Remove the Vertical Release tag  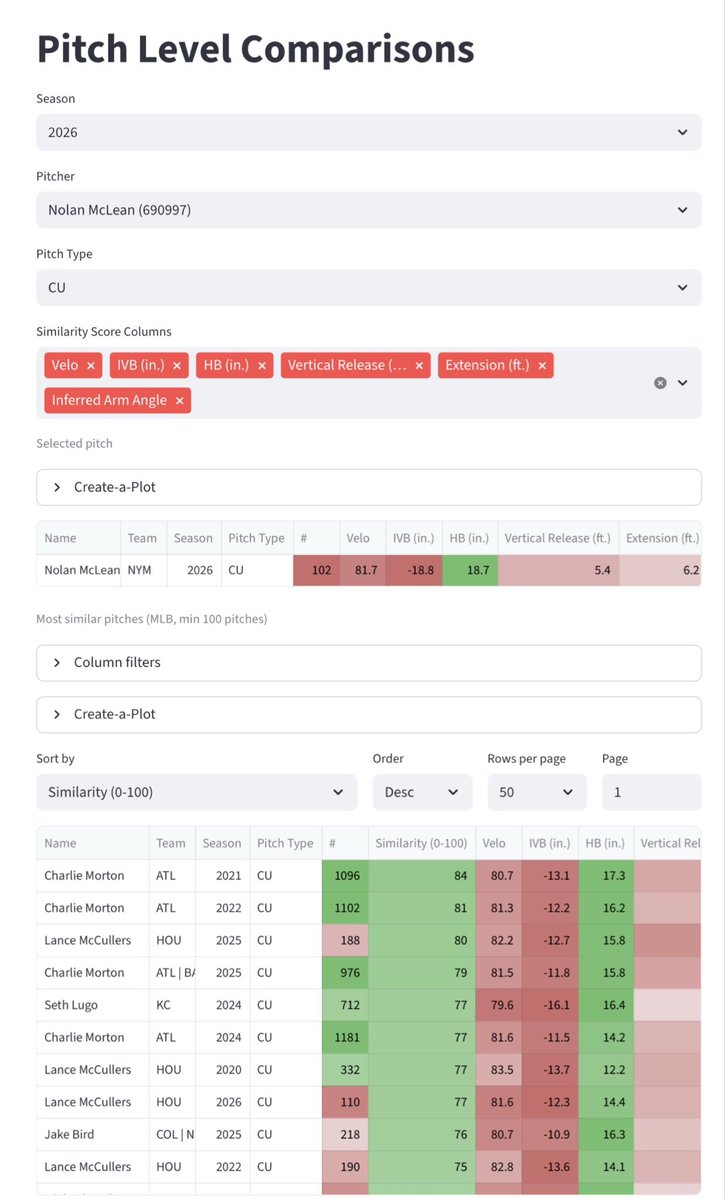[419, 366]
